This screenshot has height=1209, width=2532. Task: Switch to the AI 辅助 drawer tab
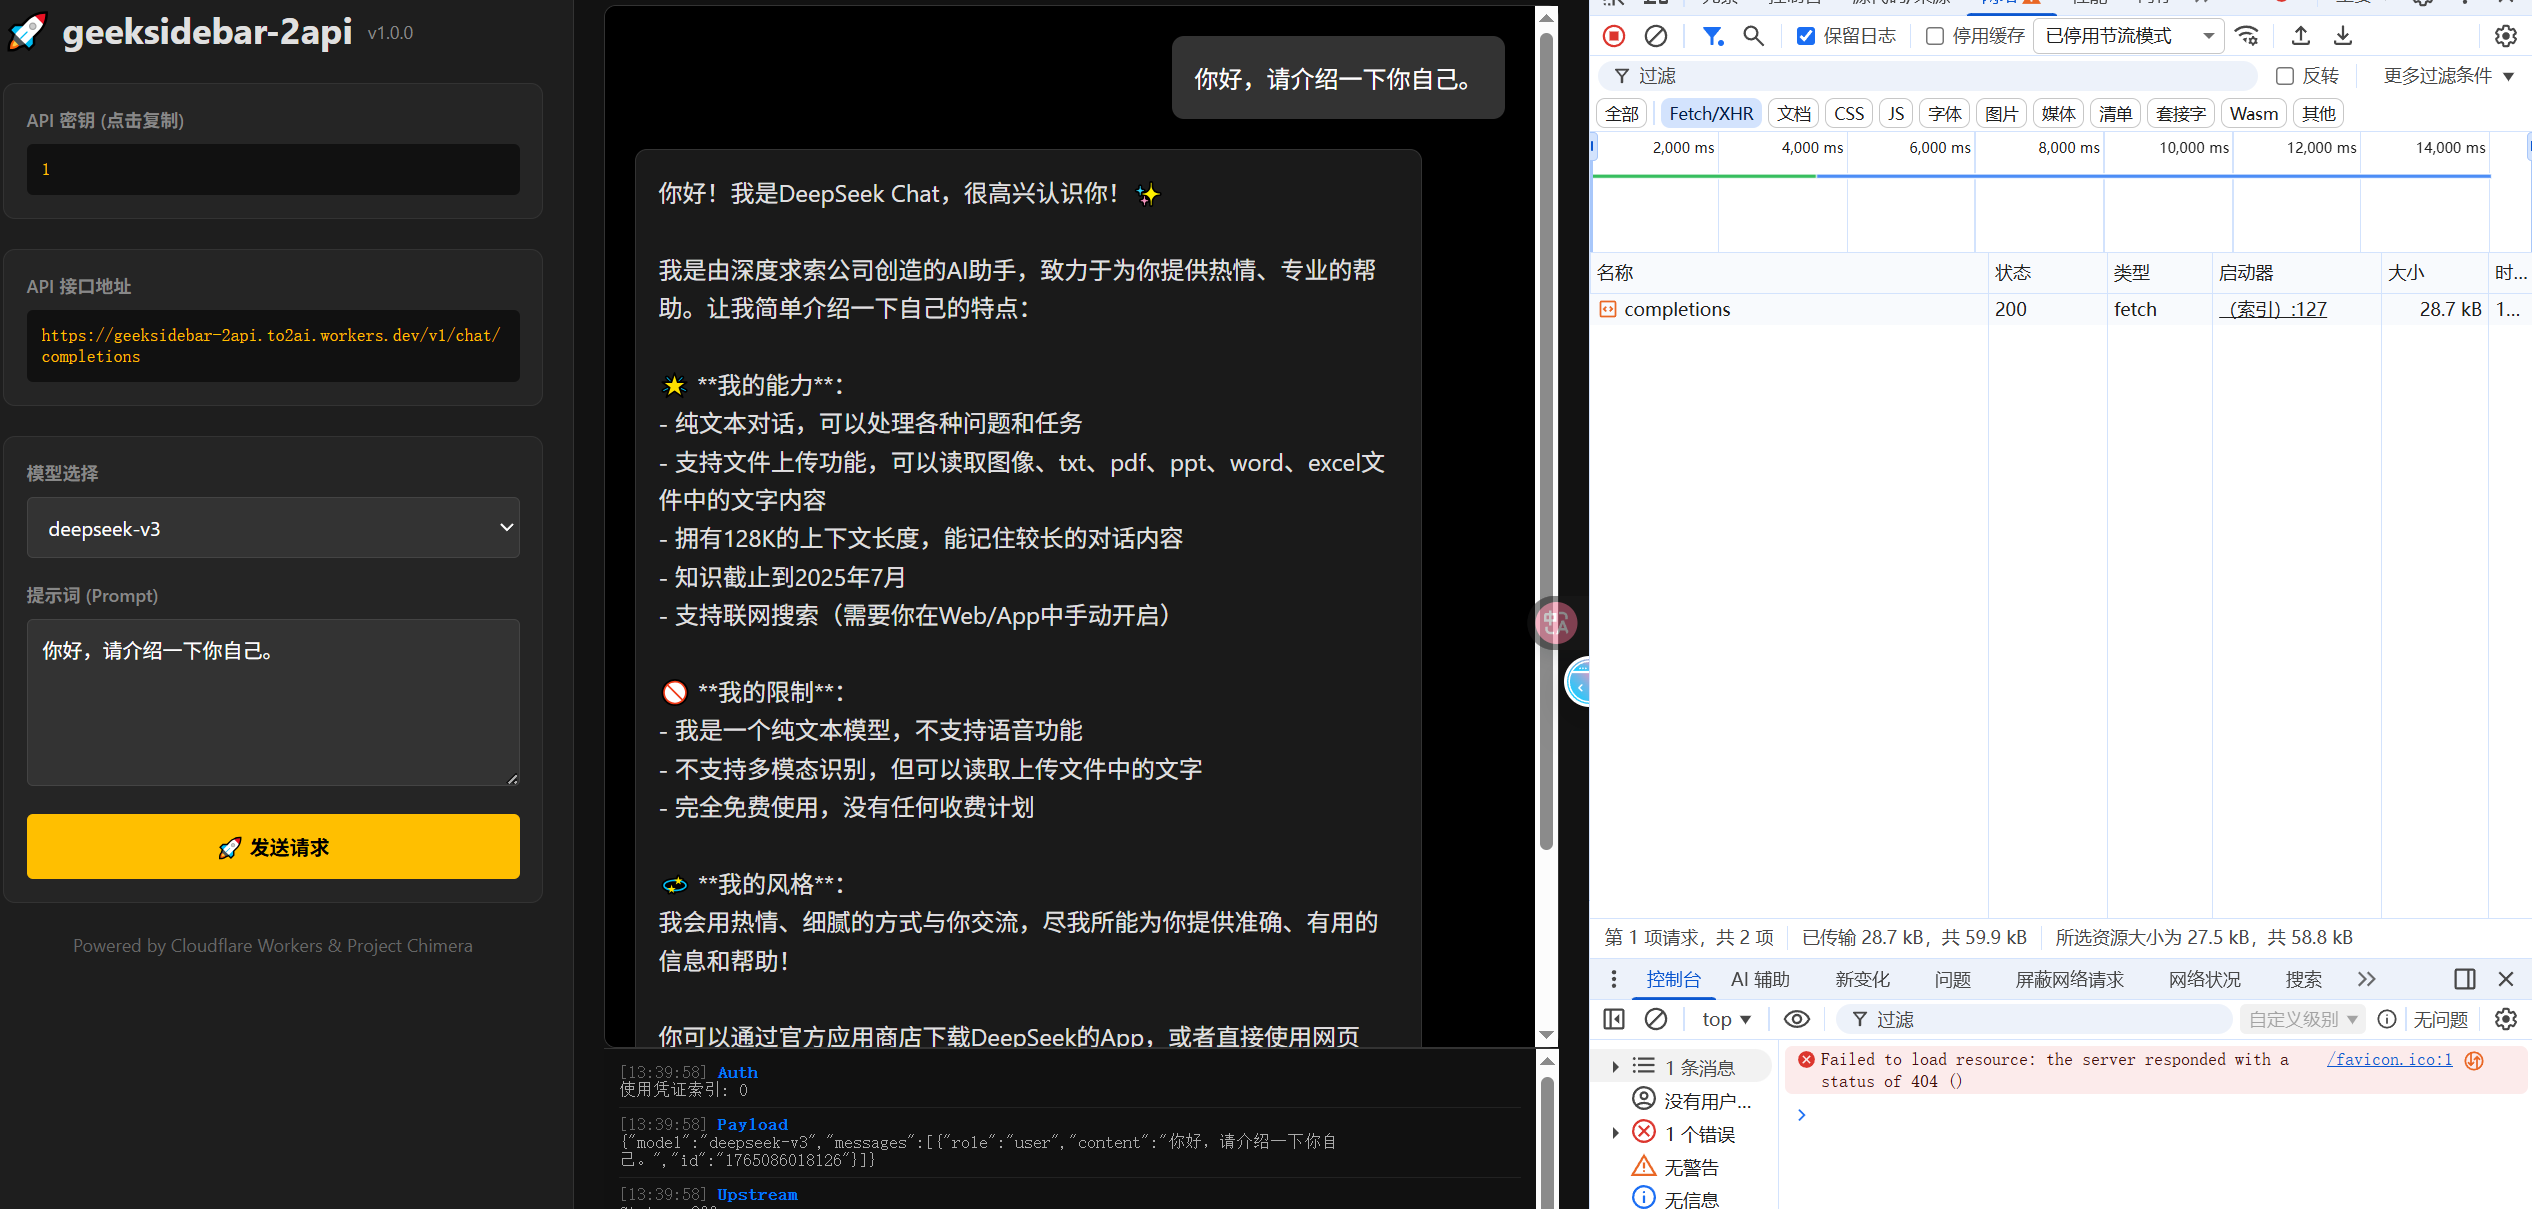(1760, 979)
